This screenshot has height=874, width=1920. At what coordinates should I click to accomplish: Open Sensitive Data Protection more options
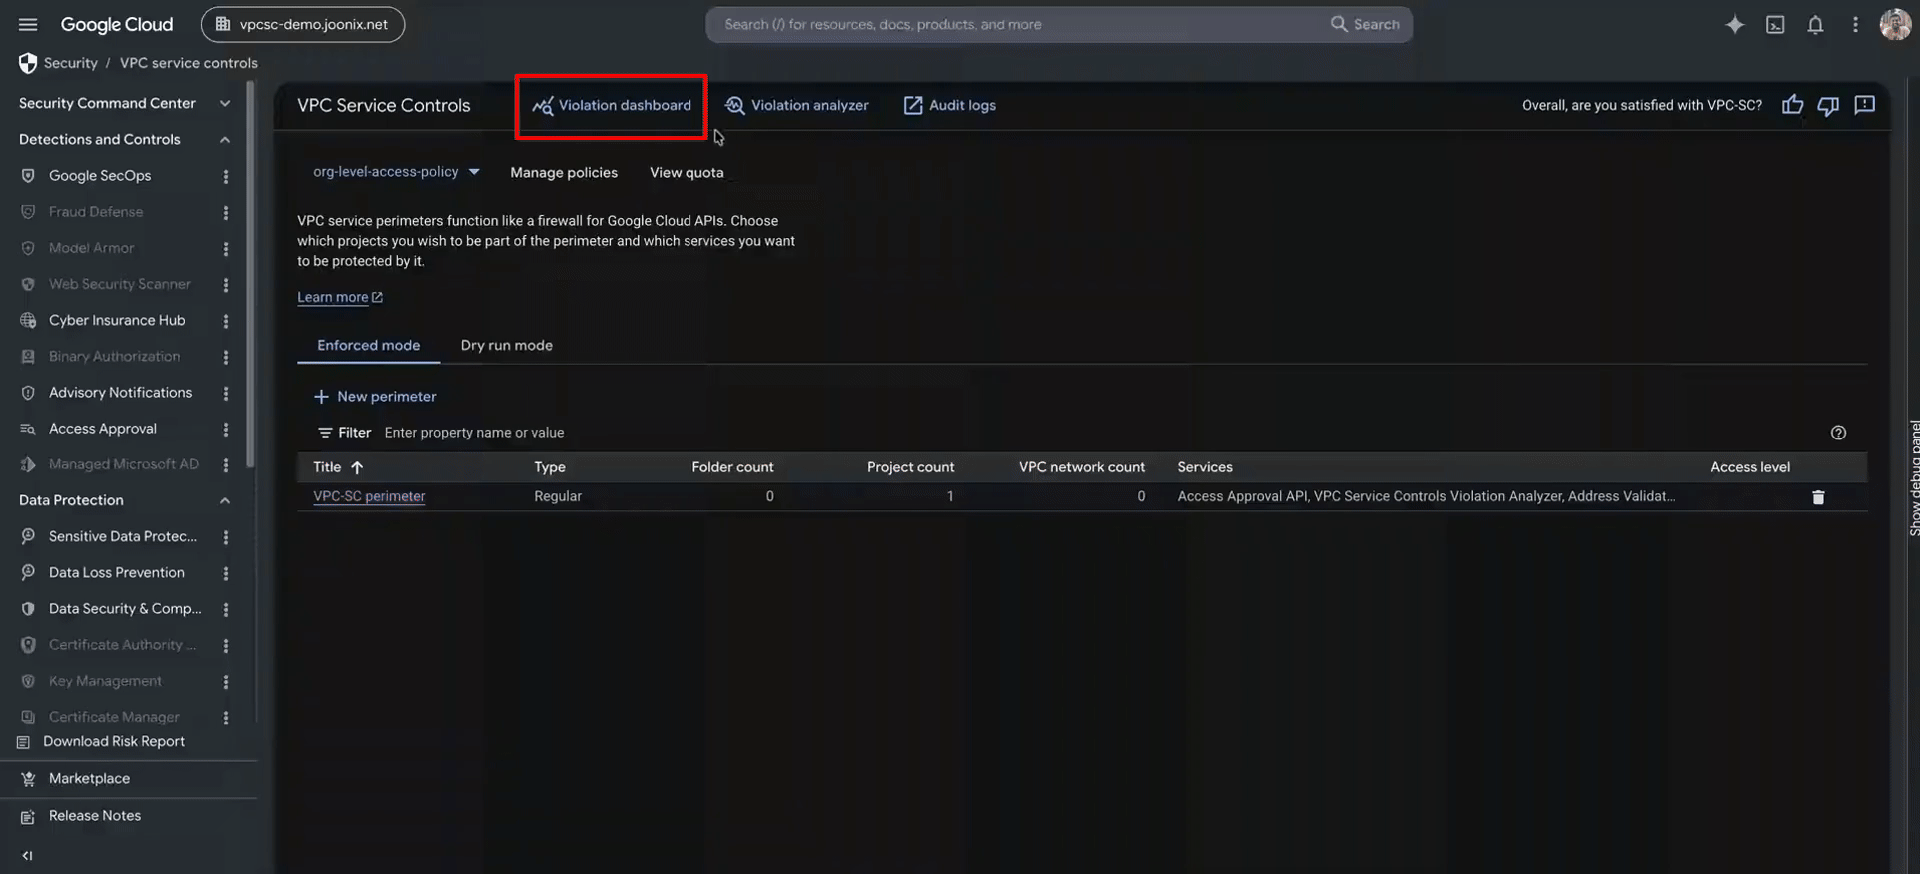pos(226,537)
